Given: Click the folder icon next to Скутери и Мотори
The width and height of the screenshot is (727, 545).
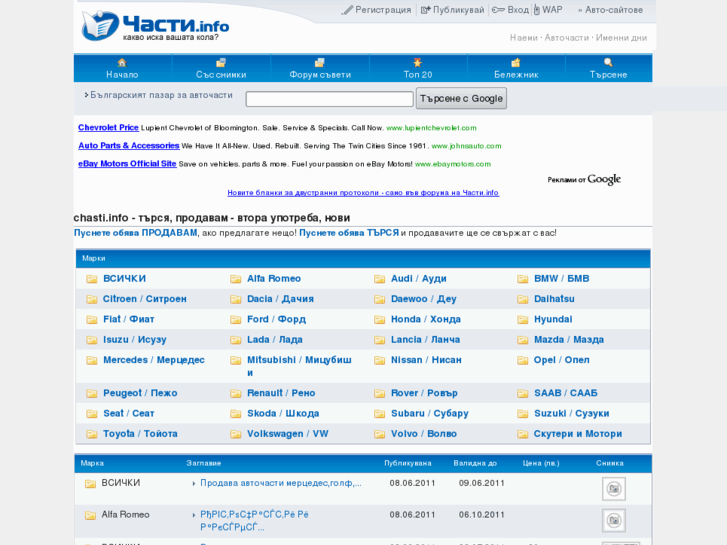Looking at the screenshot, I should click(523, 434).
